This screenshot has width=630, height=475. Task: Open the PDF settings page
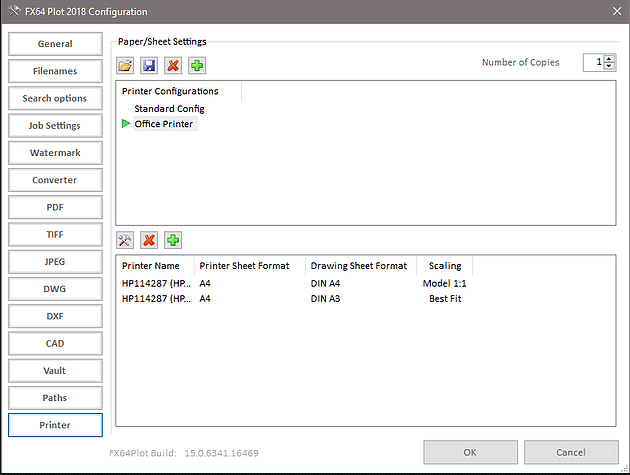pyautogui.click(x=55, y=207)
